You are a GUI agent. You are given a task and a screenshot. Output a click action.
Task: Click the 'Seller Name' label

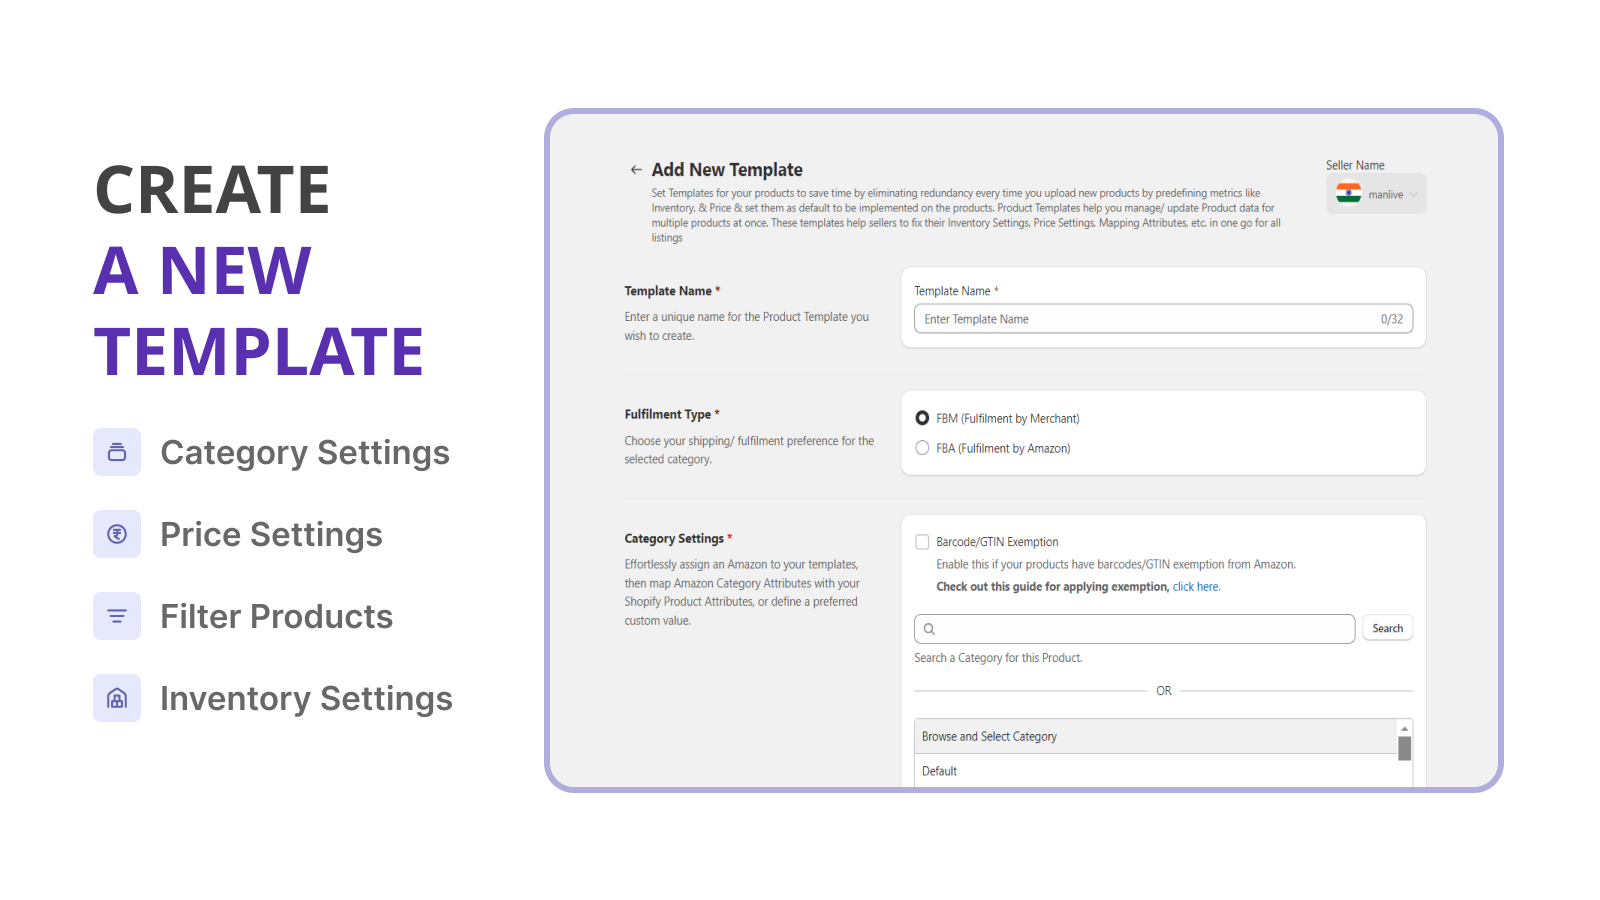1355,165
